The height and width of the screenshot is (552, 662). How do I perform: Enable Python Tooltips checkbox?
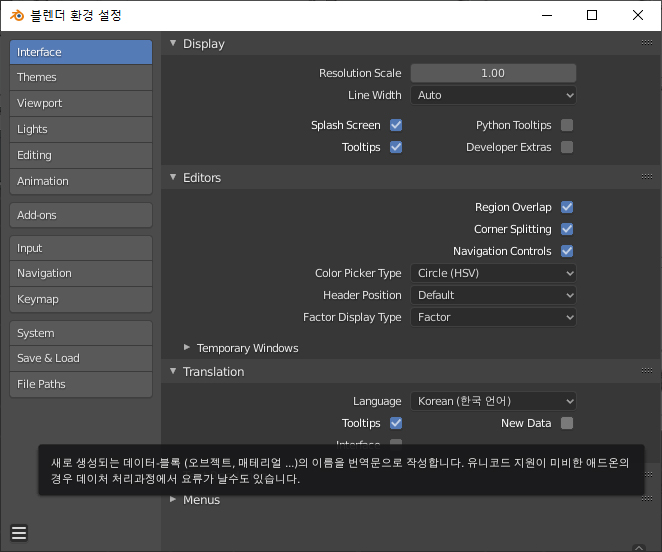[567, 125]
